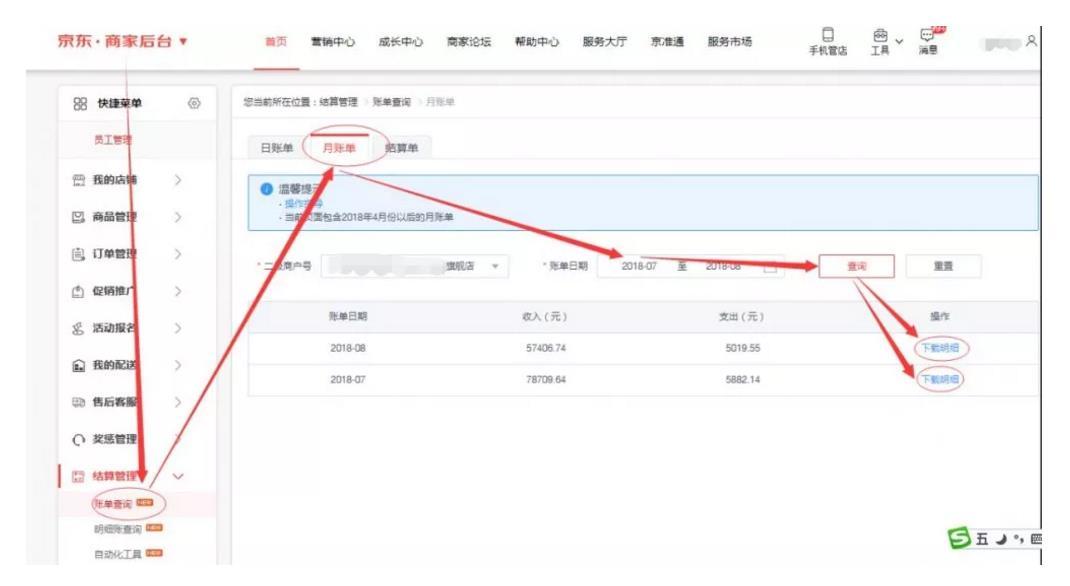The height and width of the screenshot is (586, 1070).
Task: Click the 查询 search button
Action: tap(856, 266)
